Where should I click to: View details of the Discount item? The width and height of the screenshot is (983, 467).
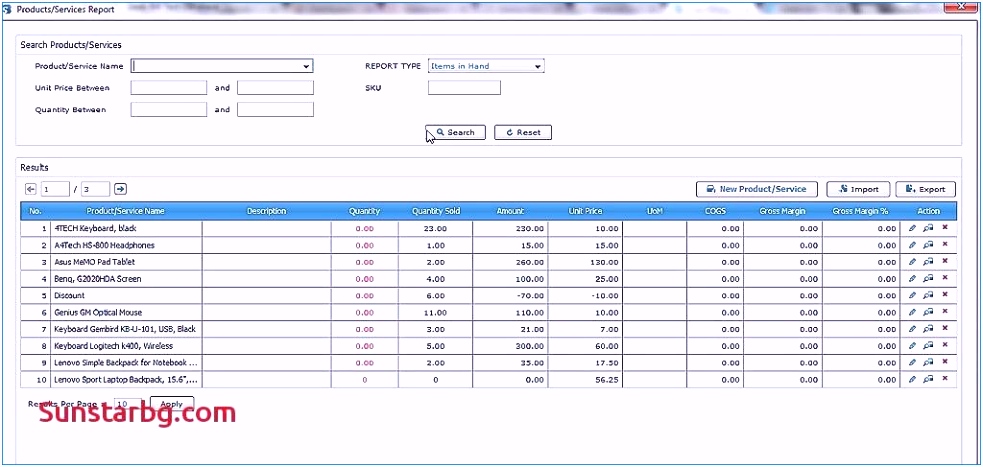coord(928,295)
